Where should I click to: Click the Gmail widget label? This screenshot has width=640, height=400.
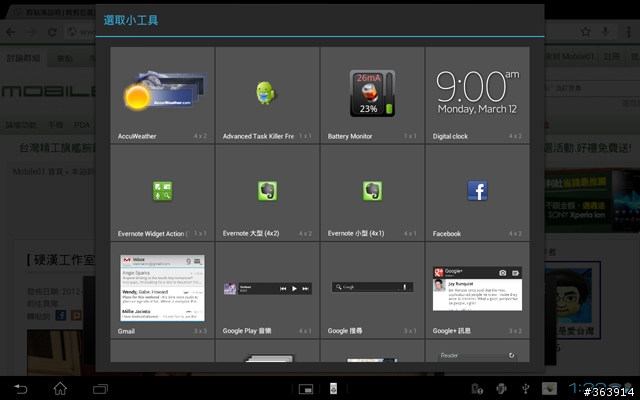(126, 331)
